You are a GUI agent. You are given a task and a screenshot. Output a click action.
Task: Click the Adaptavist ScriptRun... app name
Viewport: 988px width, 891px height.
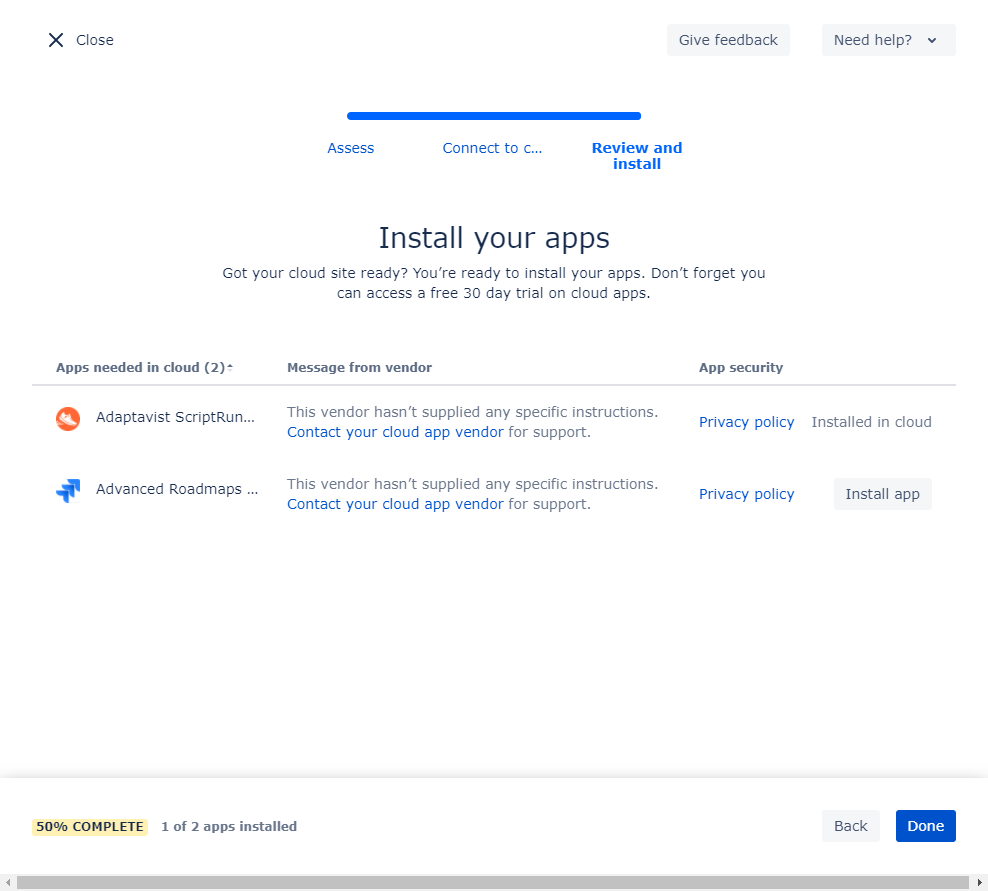click(175, 417)
